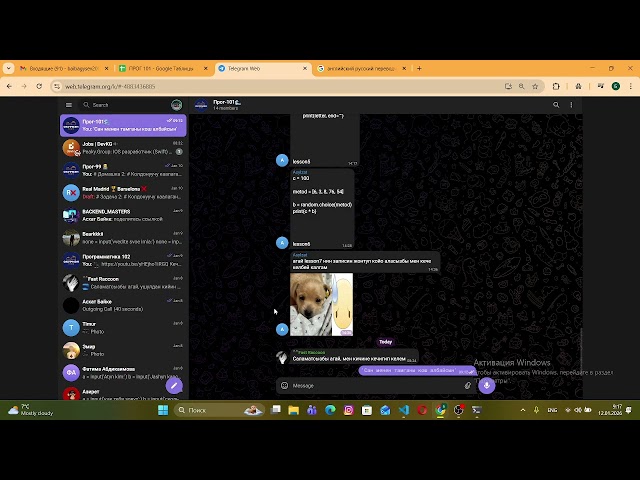Open the Real Madrid Barcelona chat
The image size is (640, 480).
click(122, 191)
